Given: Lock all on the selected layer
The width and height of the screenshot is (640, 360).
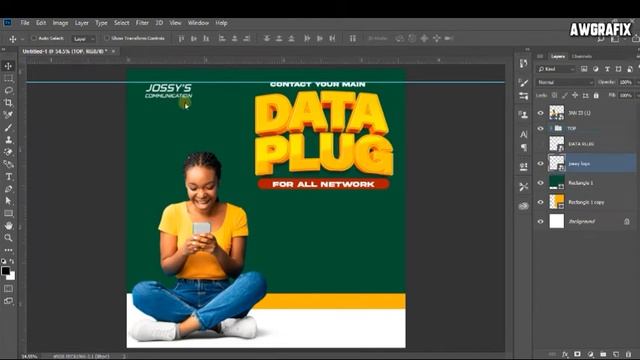Looking at the screenshot, I should [596, 96].
